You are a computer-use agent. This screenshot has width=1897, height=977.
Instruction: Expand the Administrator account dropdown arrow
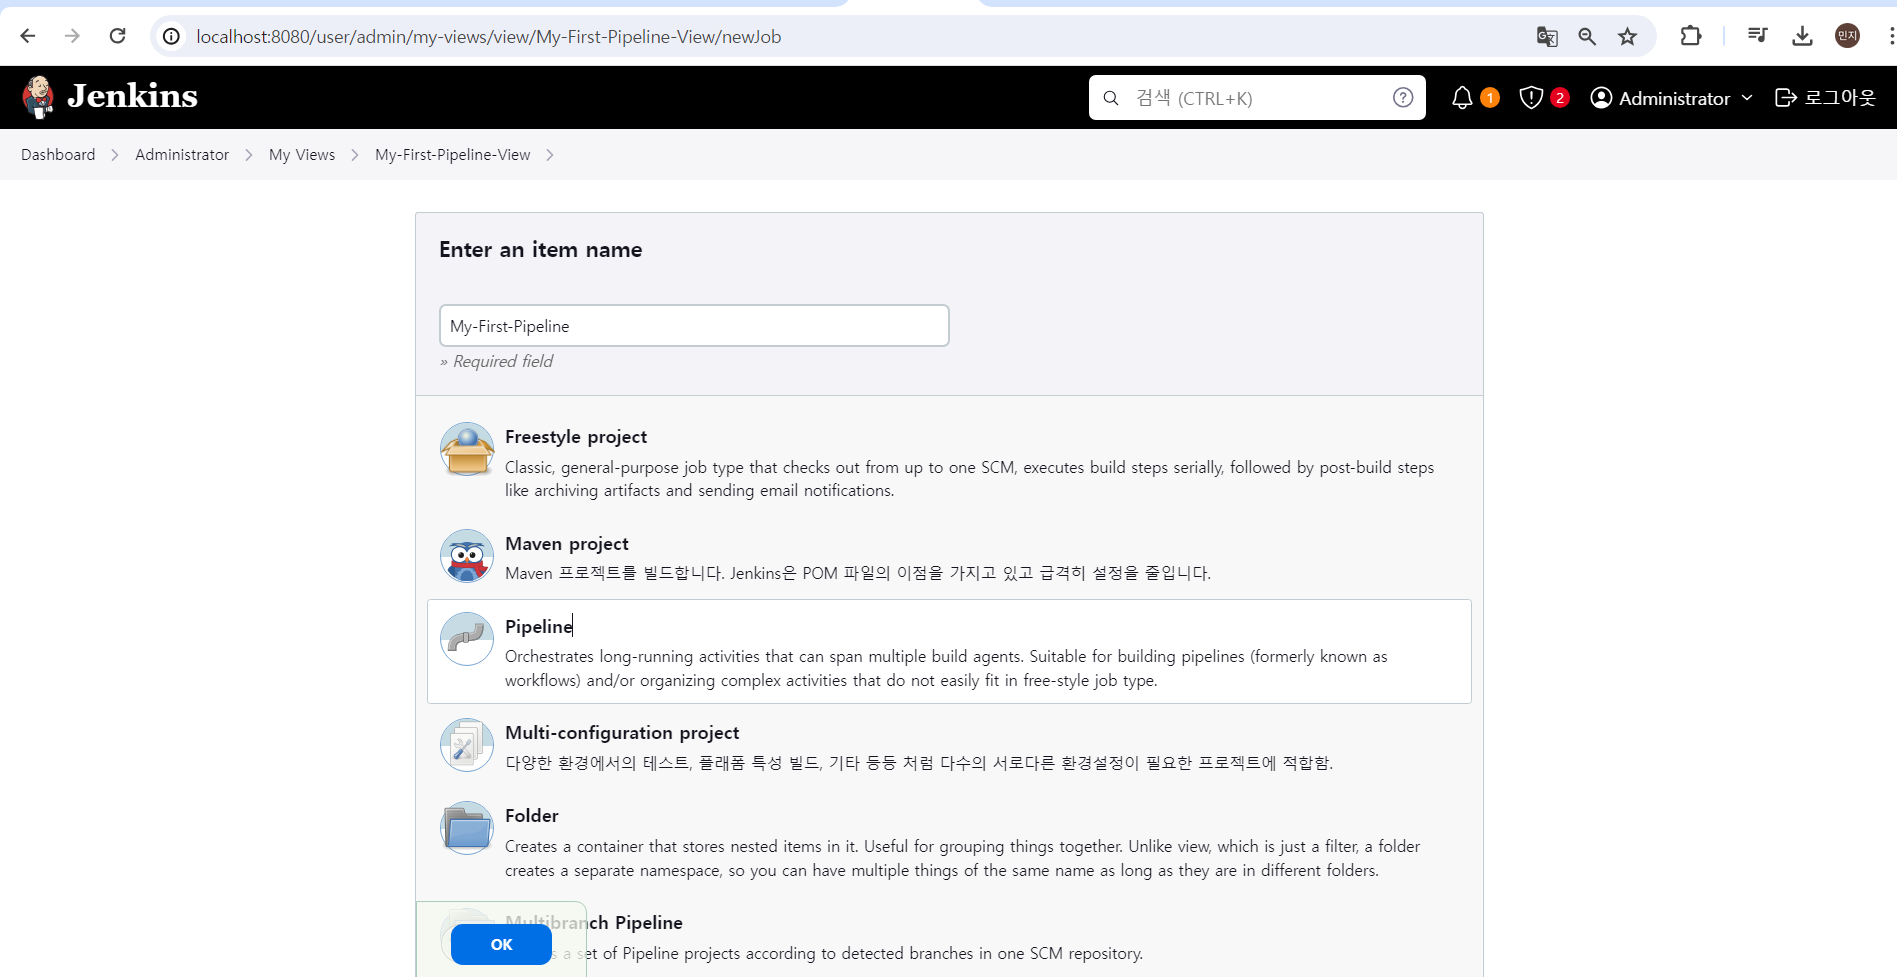pos(1747,97)
